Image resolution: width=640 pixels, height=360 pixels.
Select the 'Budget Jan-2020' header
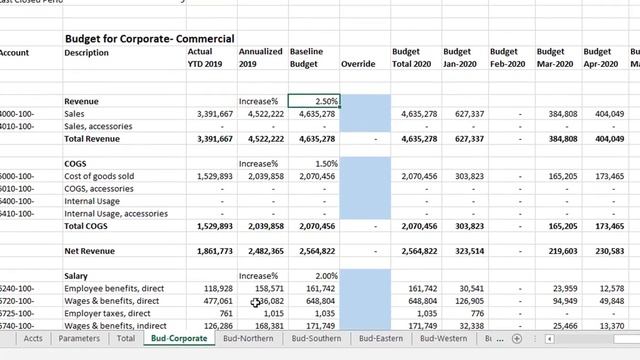point(460,58)
